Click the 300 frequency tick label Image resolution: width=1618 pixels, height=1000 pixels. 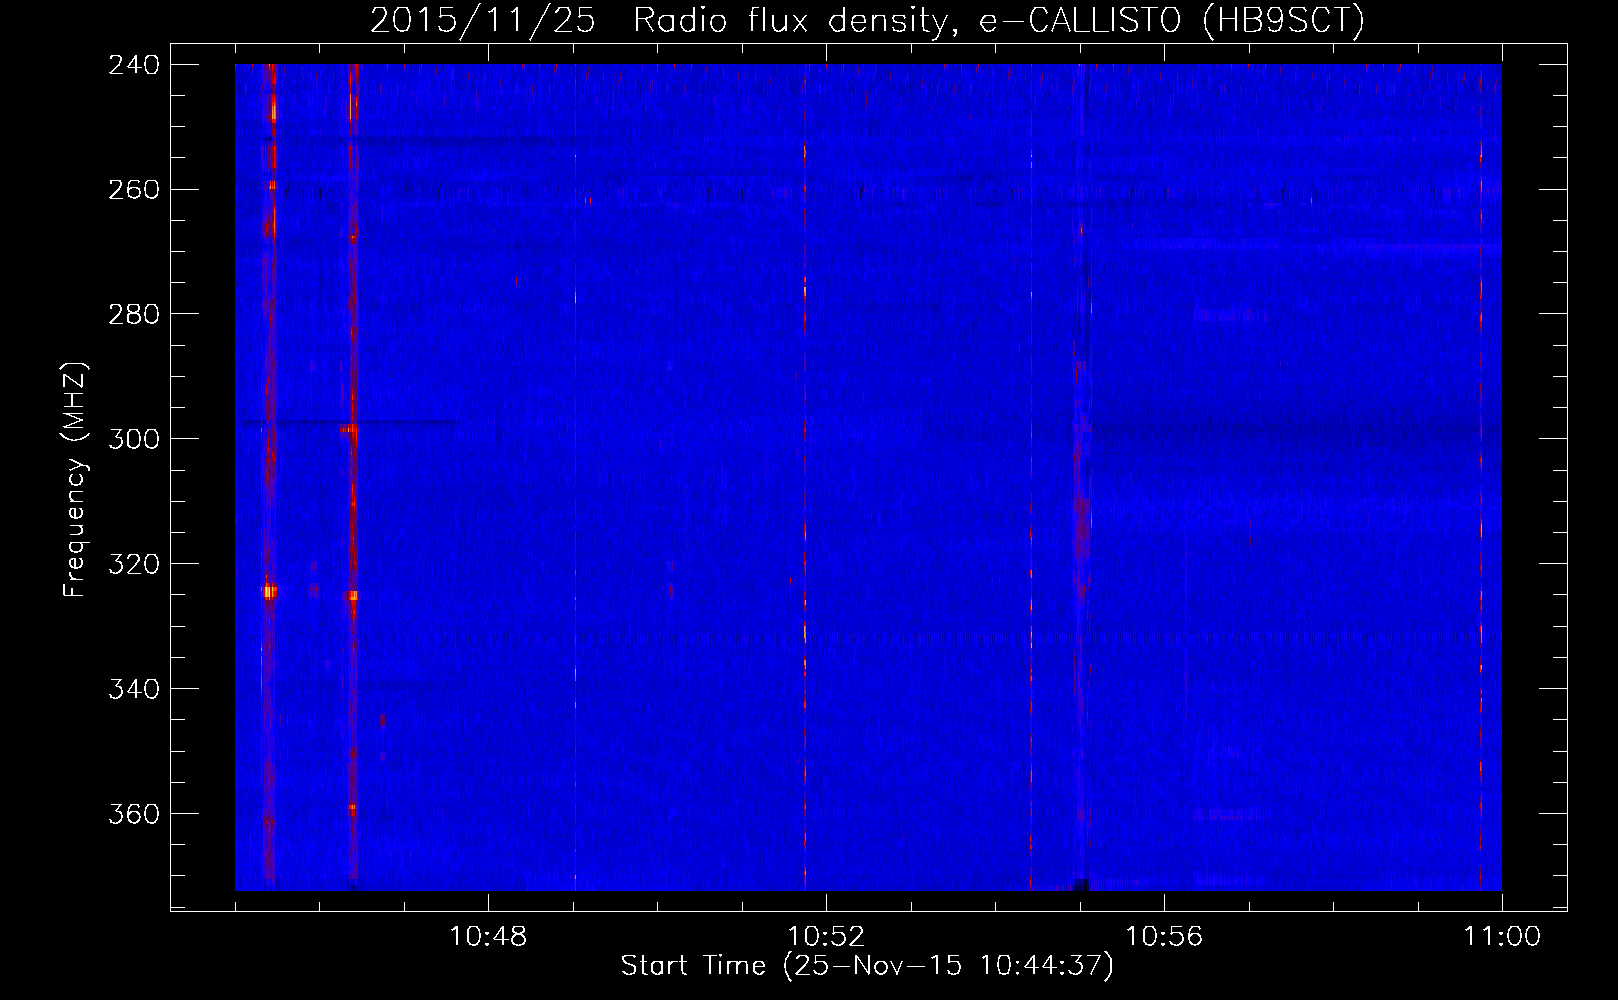[134, 439]
